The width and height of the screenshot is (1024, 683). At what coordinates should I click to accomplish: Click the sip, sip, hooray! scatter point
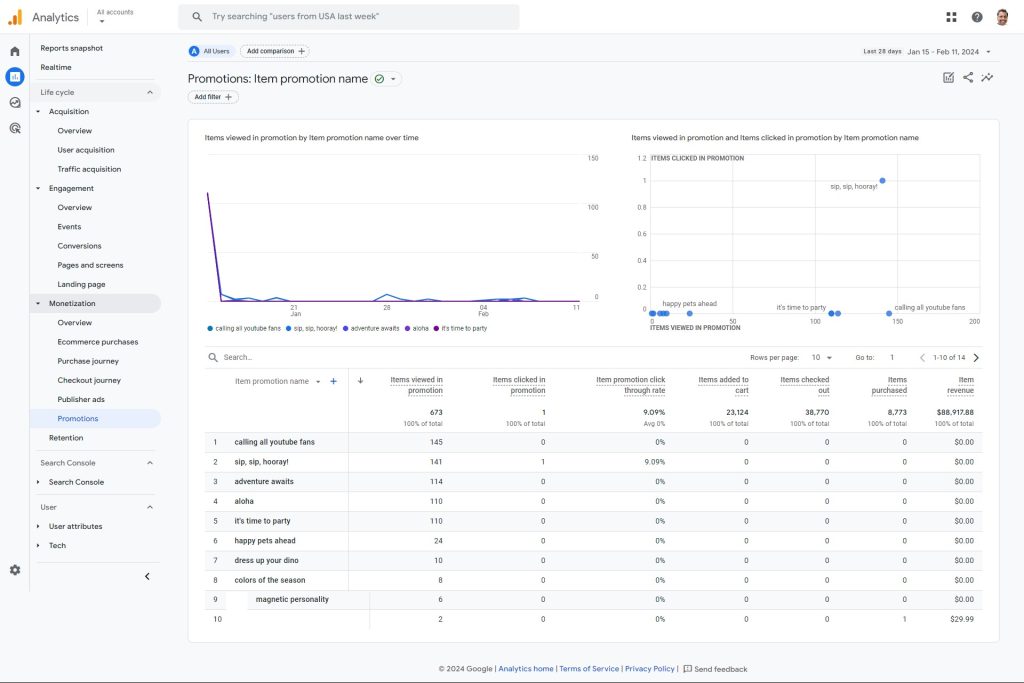pos(882,181)
